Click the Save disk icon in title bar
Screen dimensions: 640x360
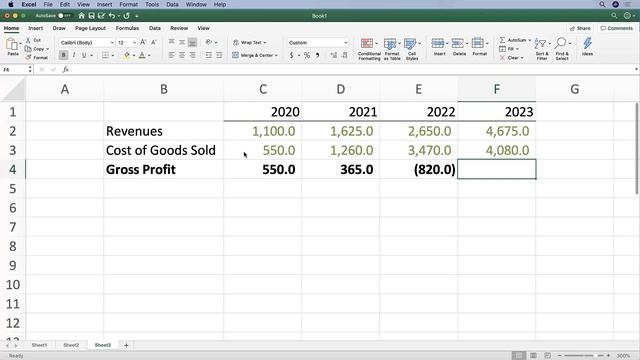pyautogui.click(x=91, y=16)
